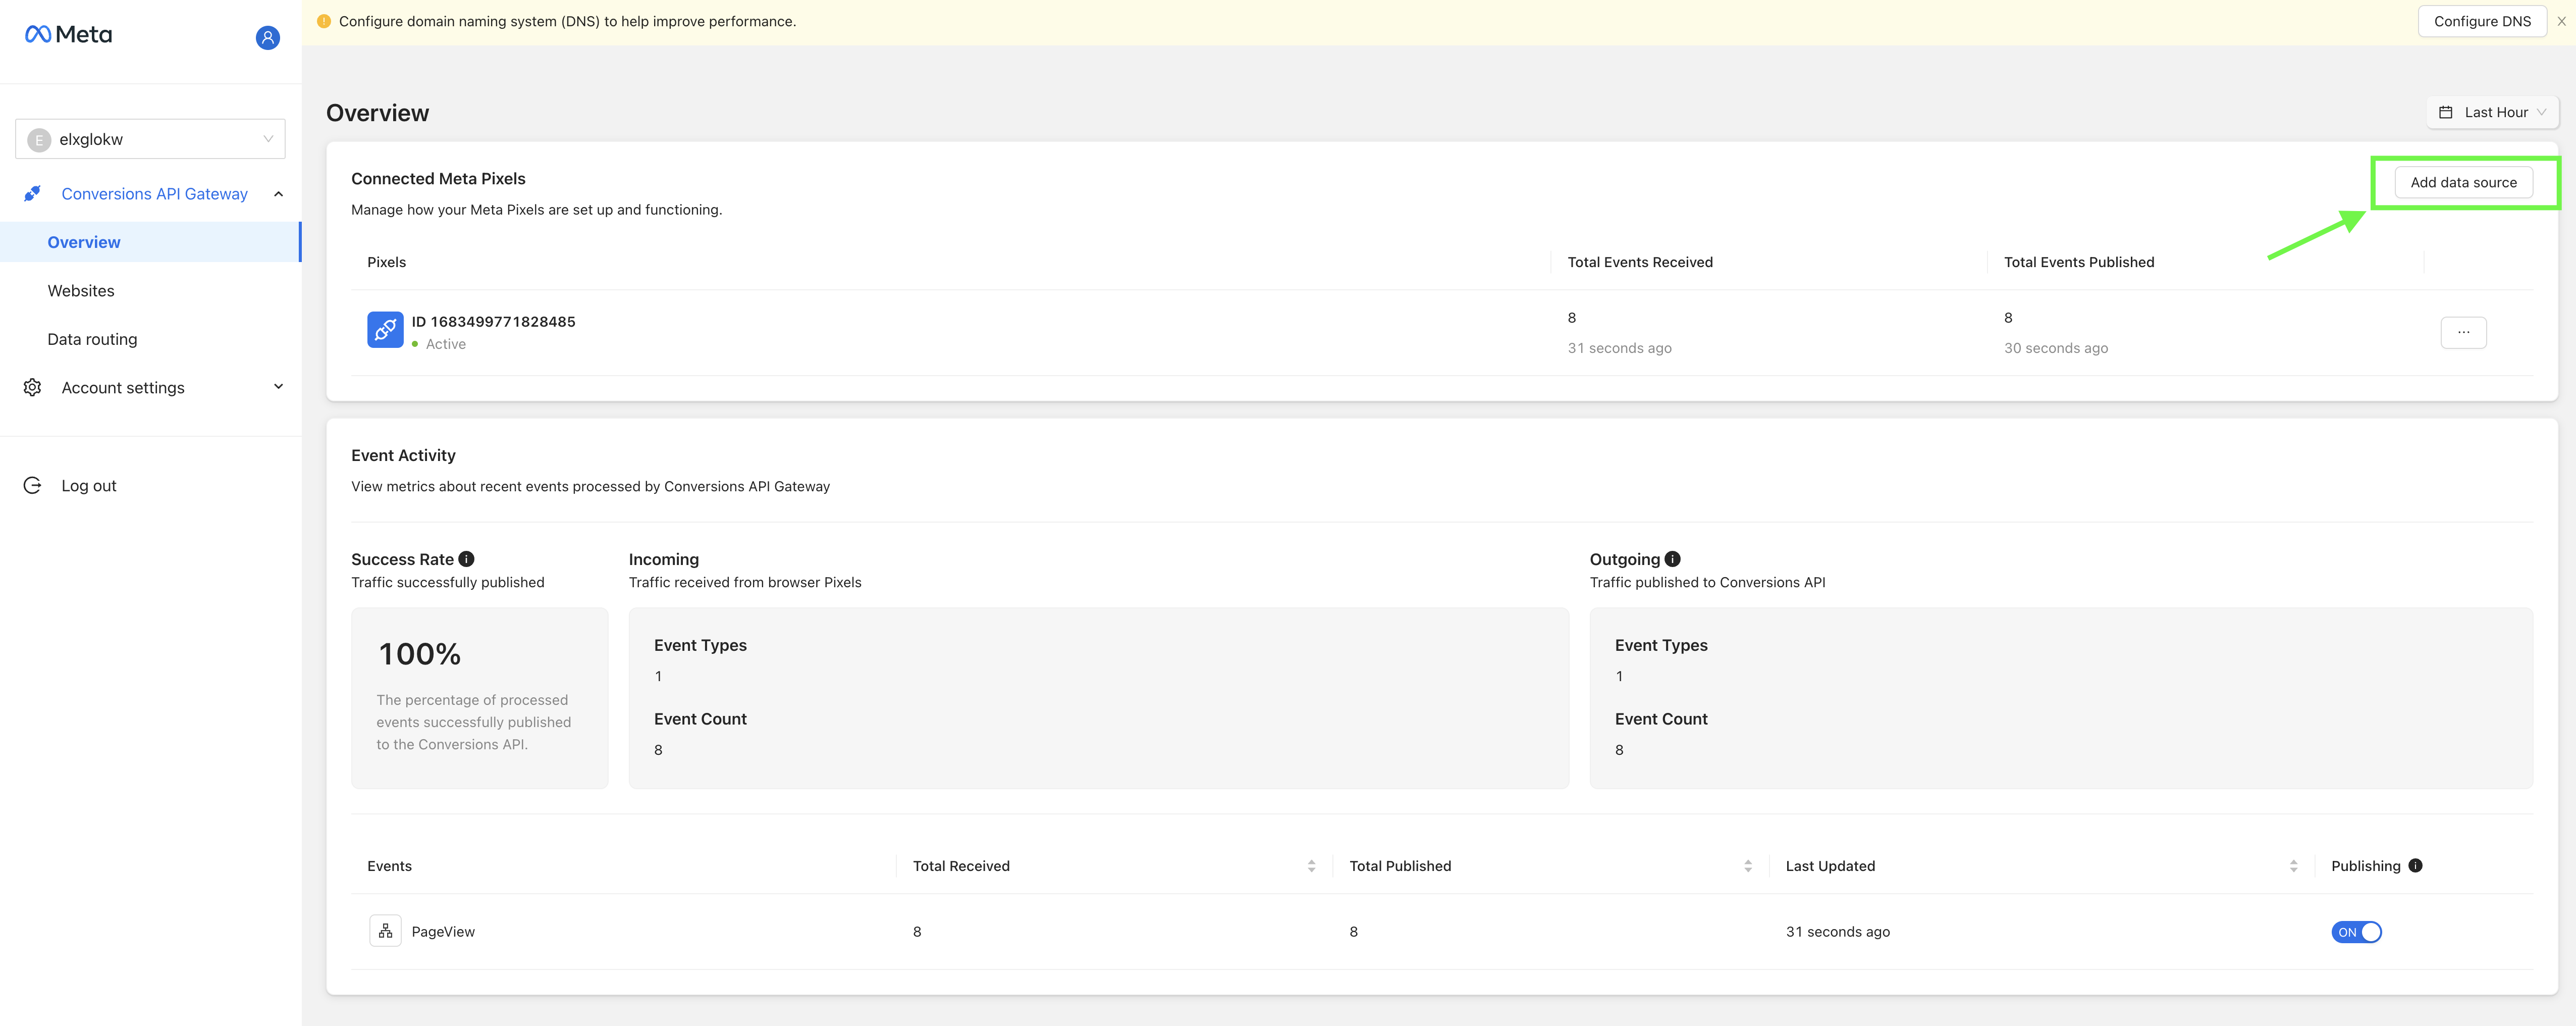Click the Log out arrow icon

pos(33,486)
